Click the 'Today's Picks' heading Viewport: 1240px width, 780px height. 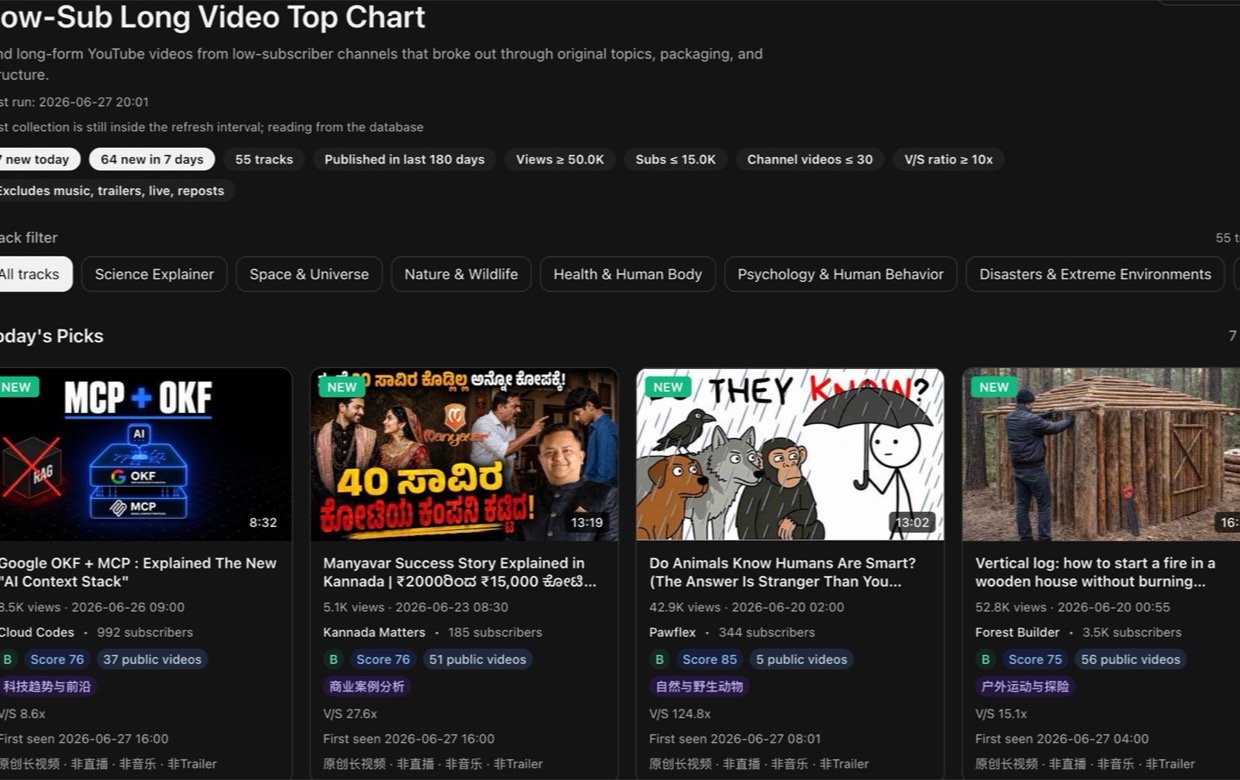(50, 336)
